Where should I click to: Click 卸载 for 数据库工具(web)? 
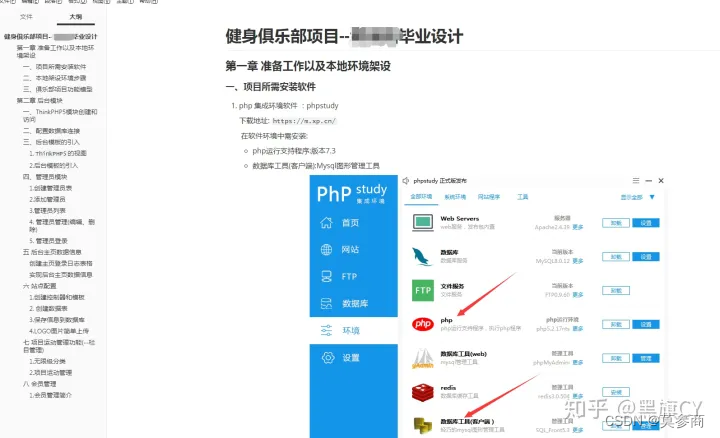coord(616,358)
